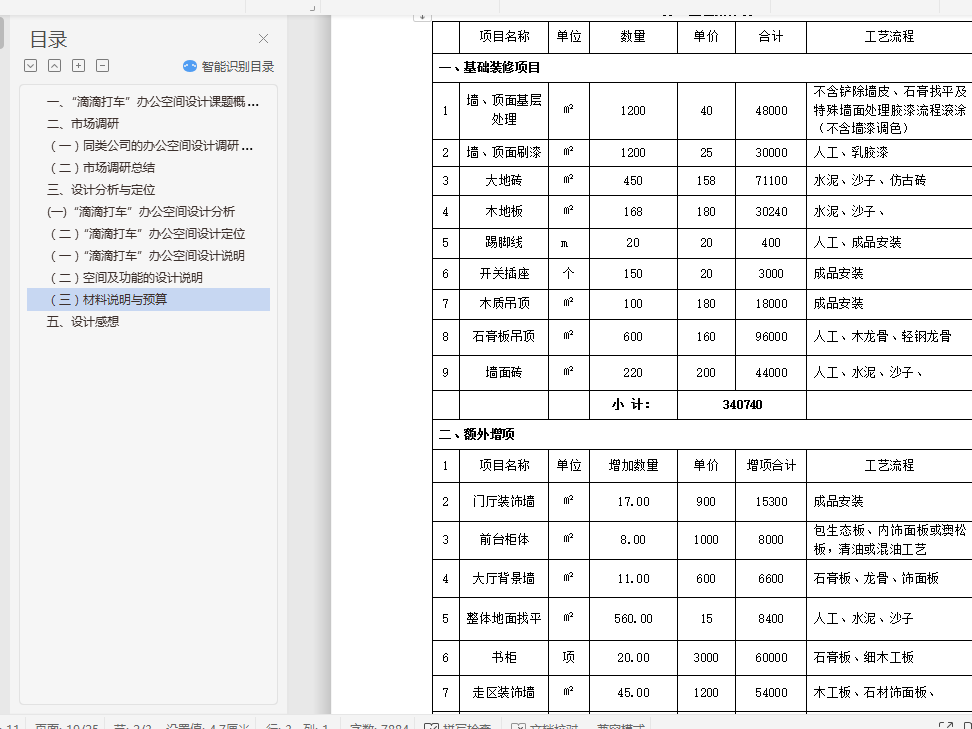972x729 pixels.
Task: Jump to (一)"滴滴打车"办公空间设计分析
Action: 141,211
